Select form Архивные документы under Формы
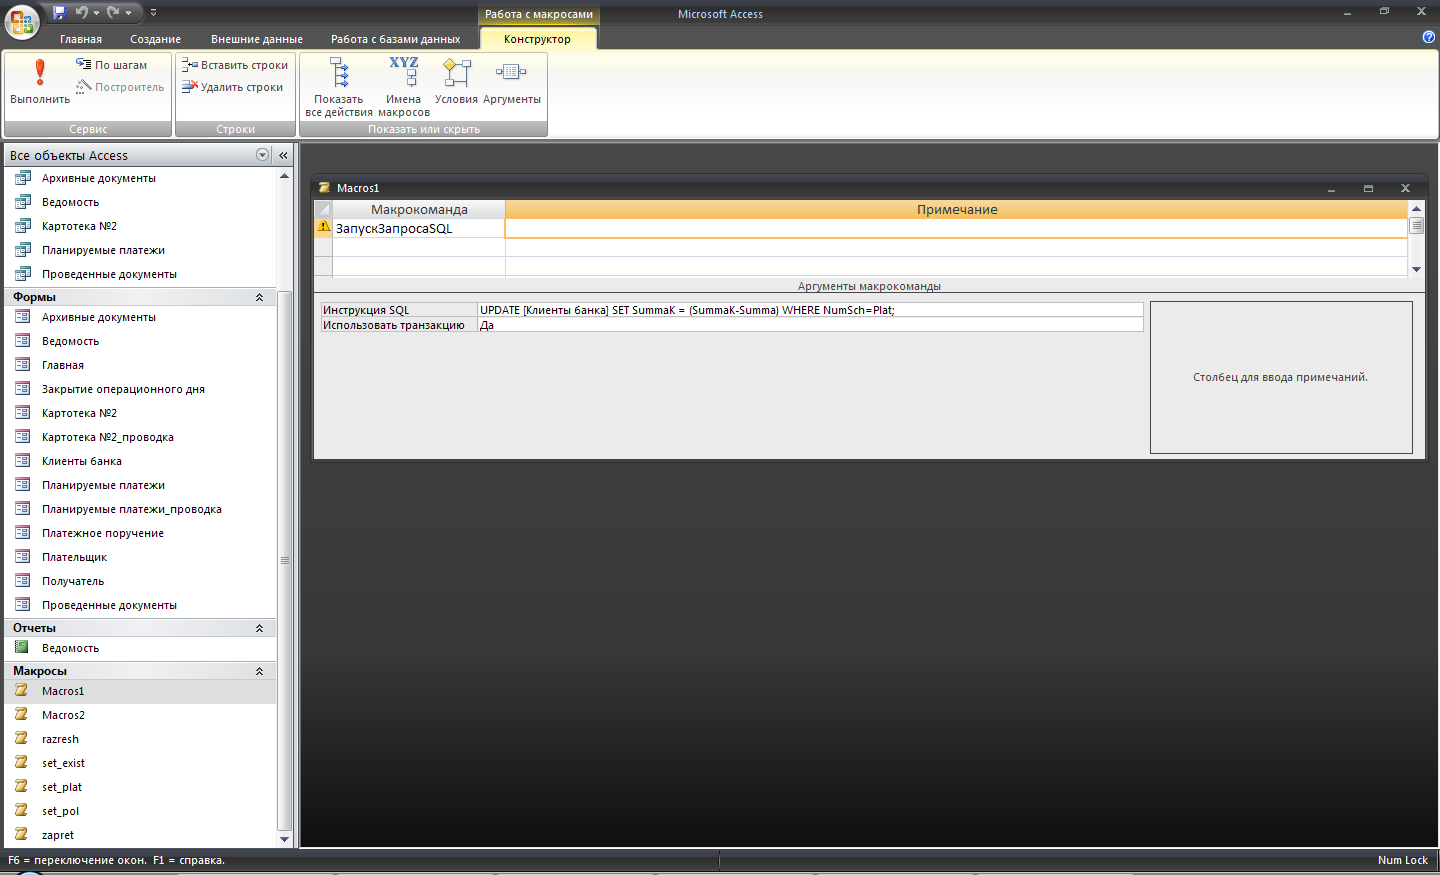Image resolution: width=1440 pixels, height=875 pixels. [140, 317]
